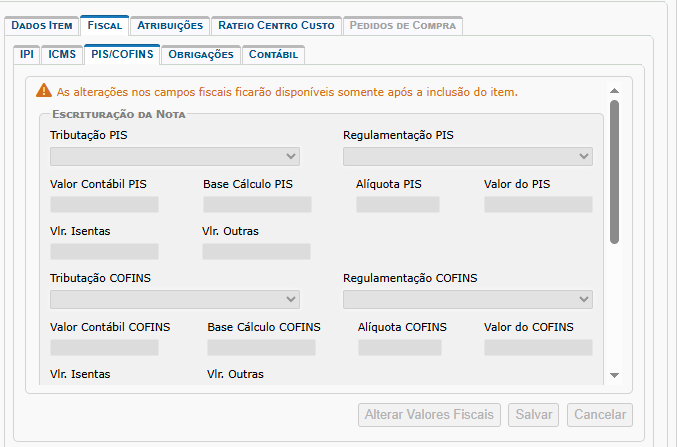Select the Atribuições tab

pyautogui.click(x=169, y=25)
